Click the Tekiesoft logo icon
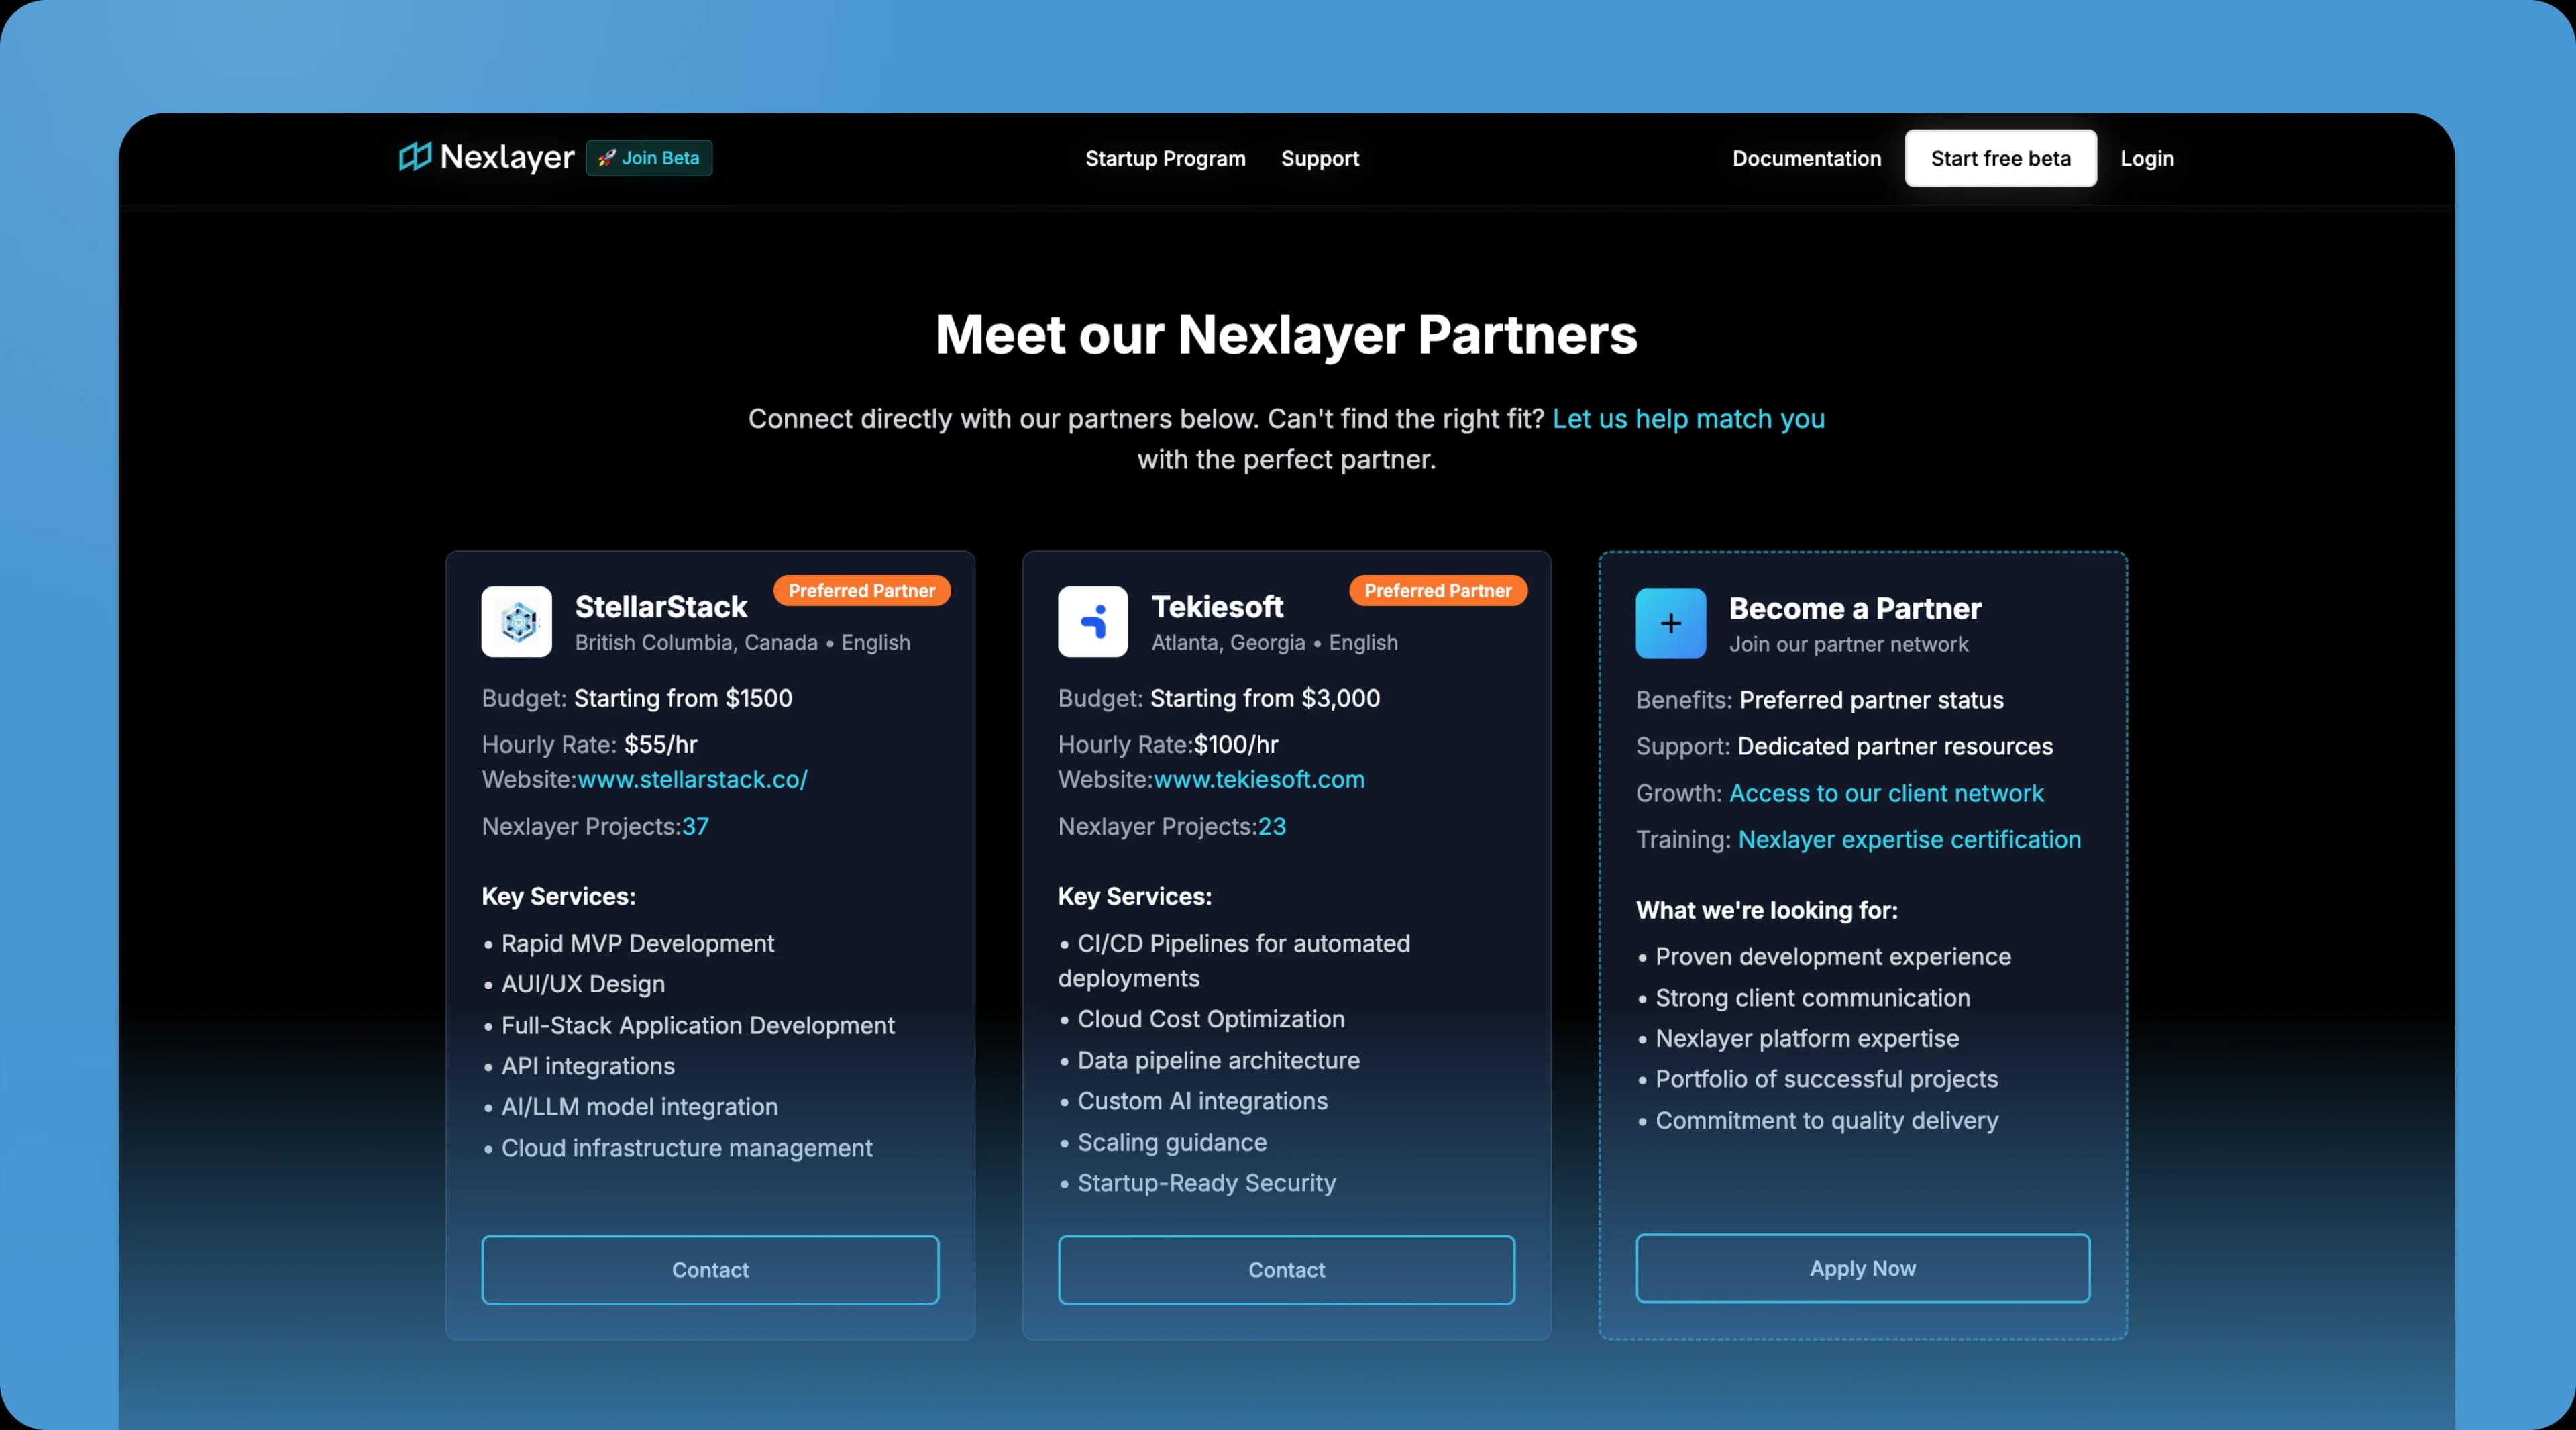The image size is (2576, 1430). pos(1092,622)
